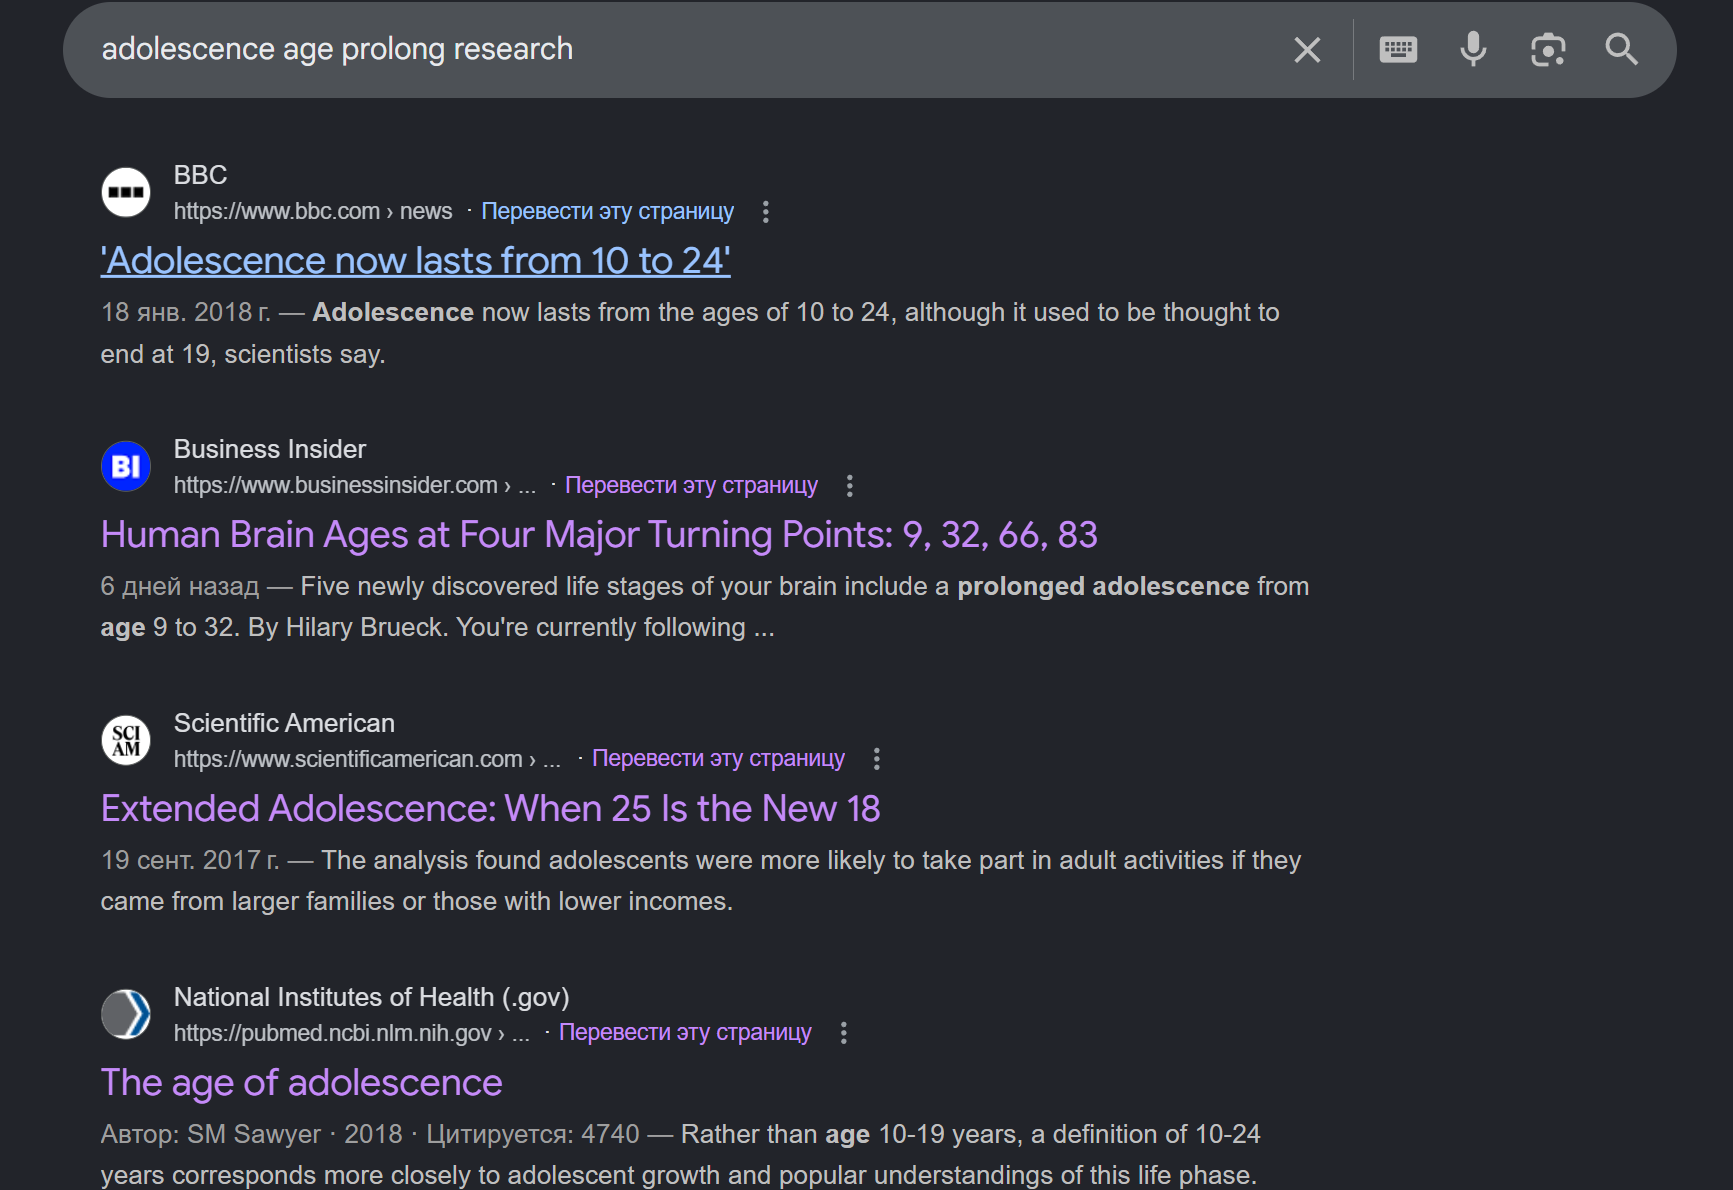Image resolution: width=1733 pixels, height=1190 pixels.
Task: Open 'The age of adolescence' pubmed result
Action: pyautogui.click(x=301, y=1083)
